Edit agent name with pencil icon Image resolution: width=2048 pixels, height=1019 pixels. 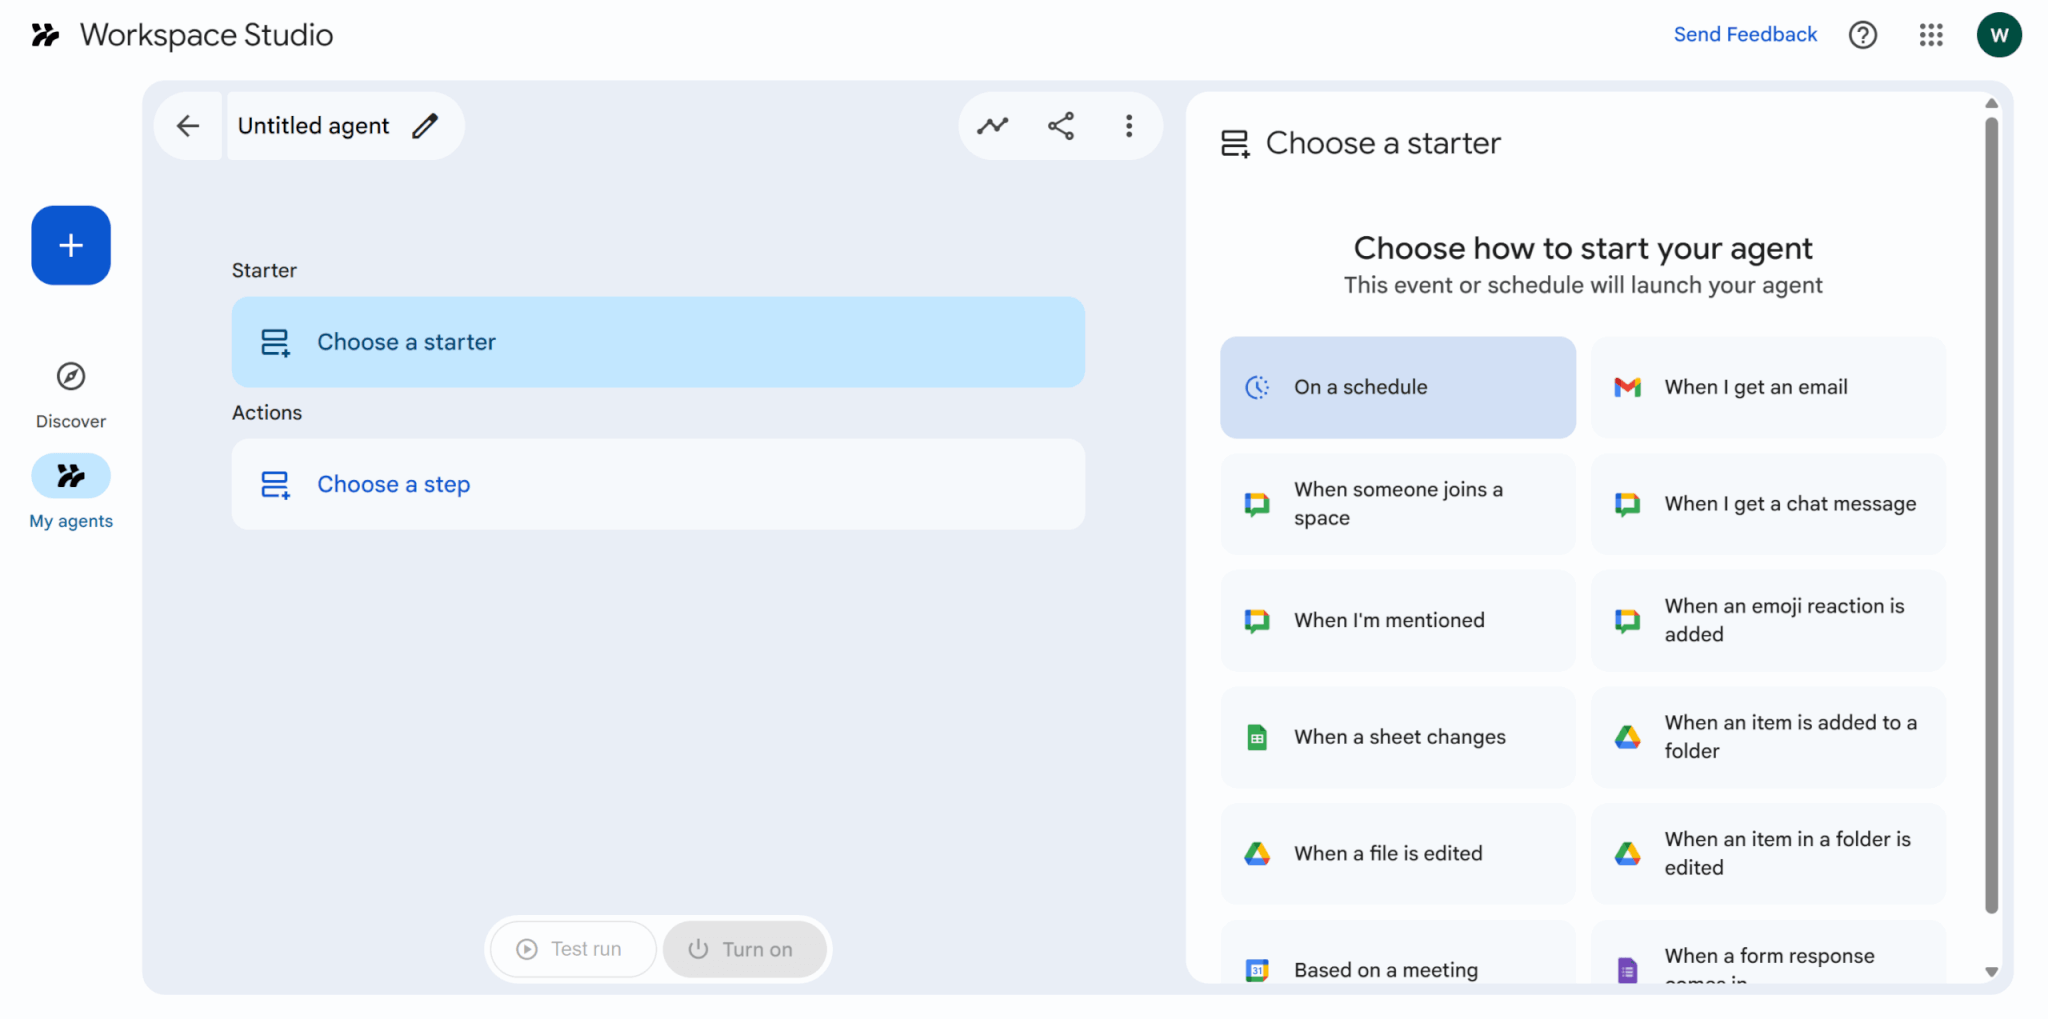(425, 126)
